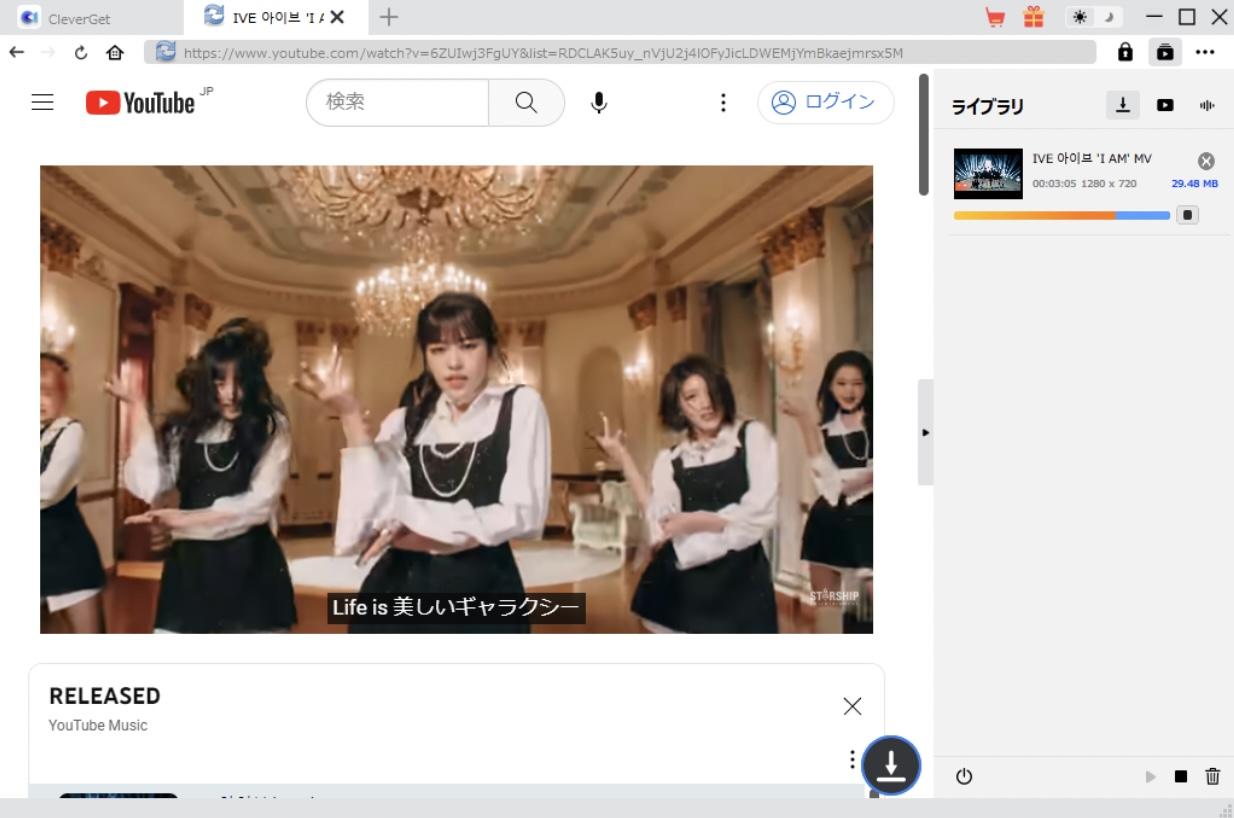Open YouTube settings three-dot menu
Viewport: 1234px width, 818px height.
pyautogui.click(x=723, y=102)
